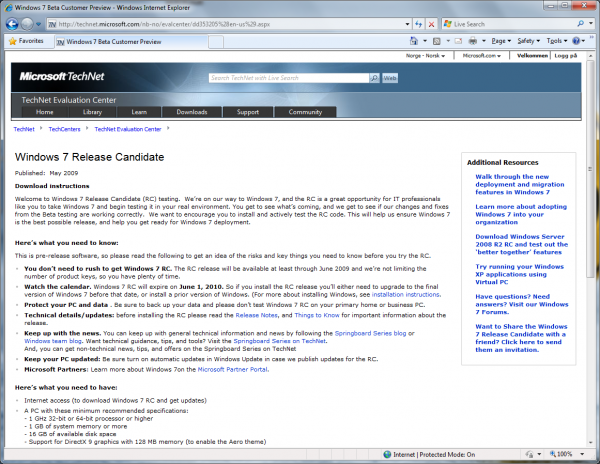Click the TechCenters breadcrumb link
This screenshot has height=464, width=600.
(64, 129)
